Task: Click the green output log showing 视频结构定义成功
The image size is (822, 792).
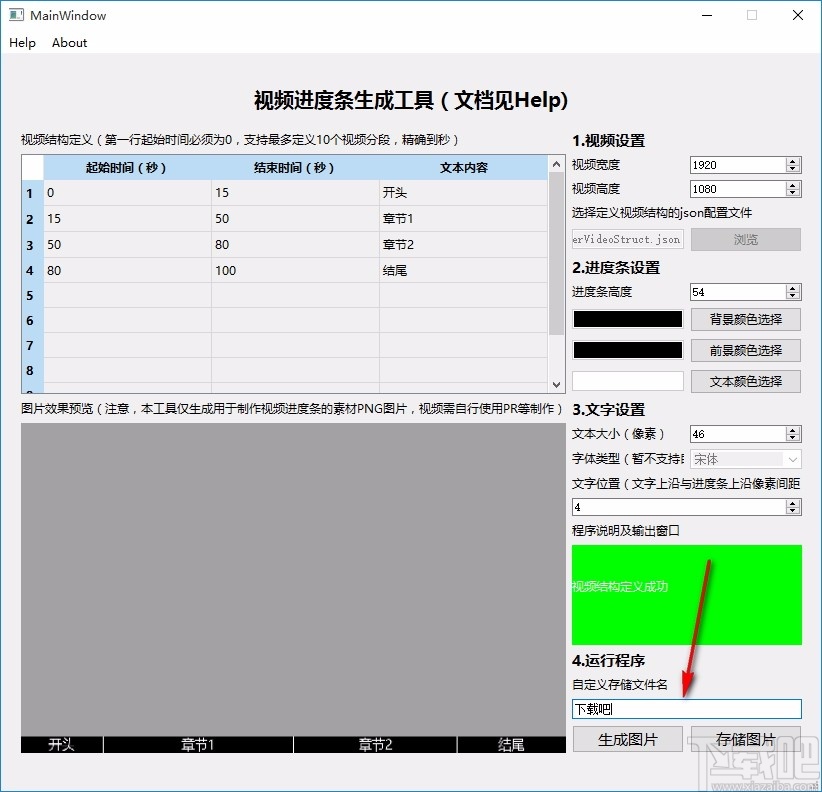Action: pos(686,594)
